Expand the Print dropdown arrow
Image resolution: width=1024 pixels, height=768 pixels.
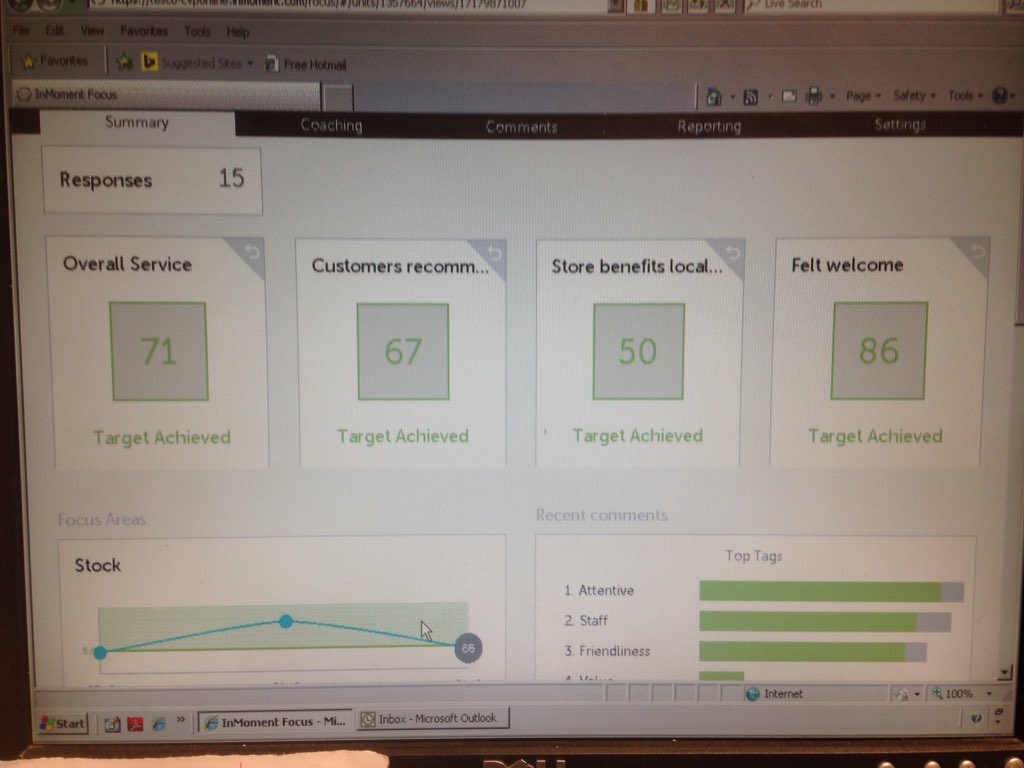(x=832, y=97)
